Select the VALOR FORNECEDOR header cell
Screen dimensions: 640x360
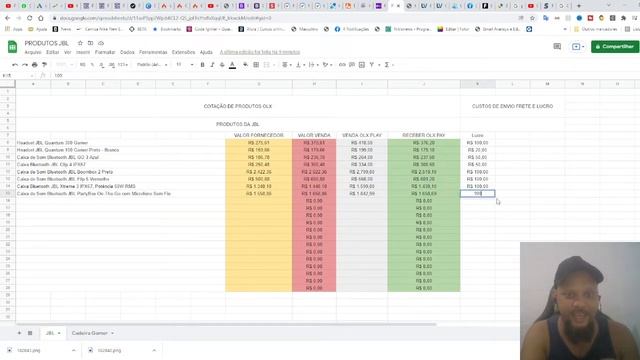pyautogui.click(x=259, y=135)
